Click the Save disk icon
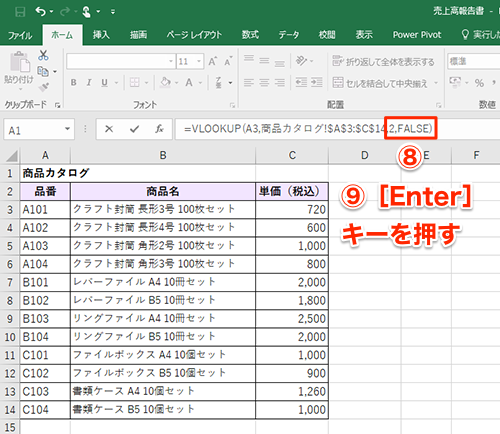This screenshot has width=500, height=434. (20, 12)
